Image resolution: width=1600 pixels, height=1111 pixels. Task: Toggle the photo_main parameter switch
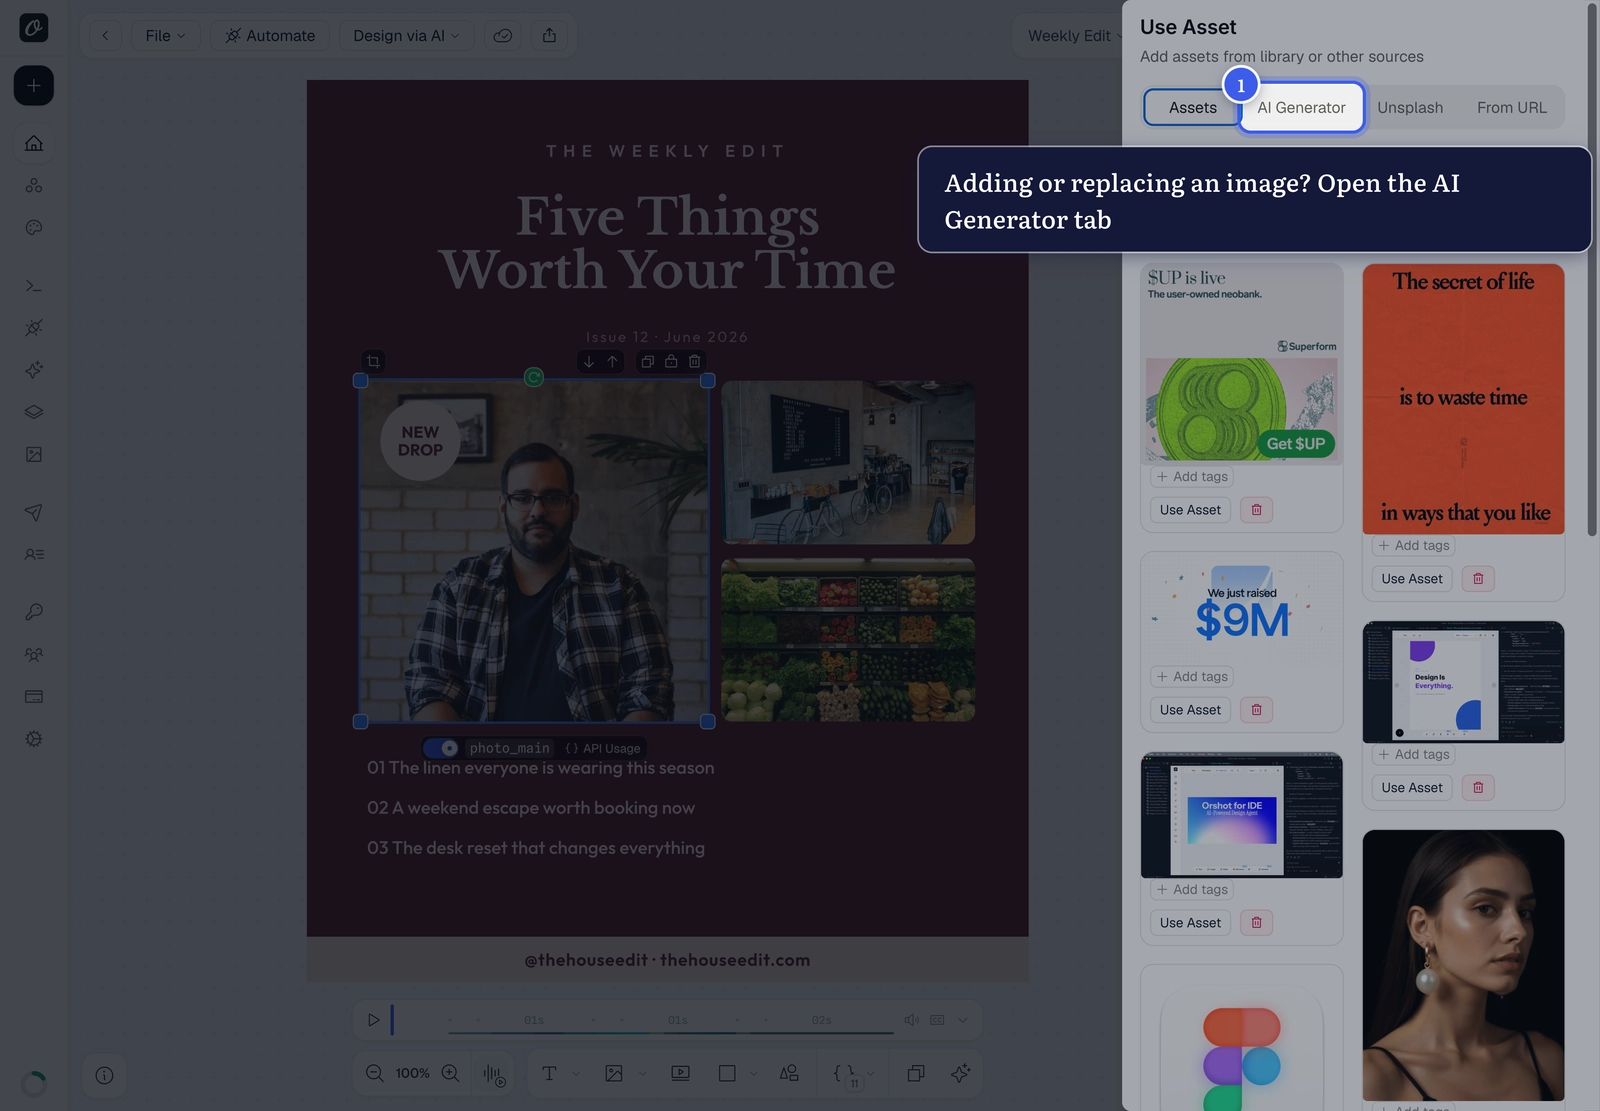point(441,748)
